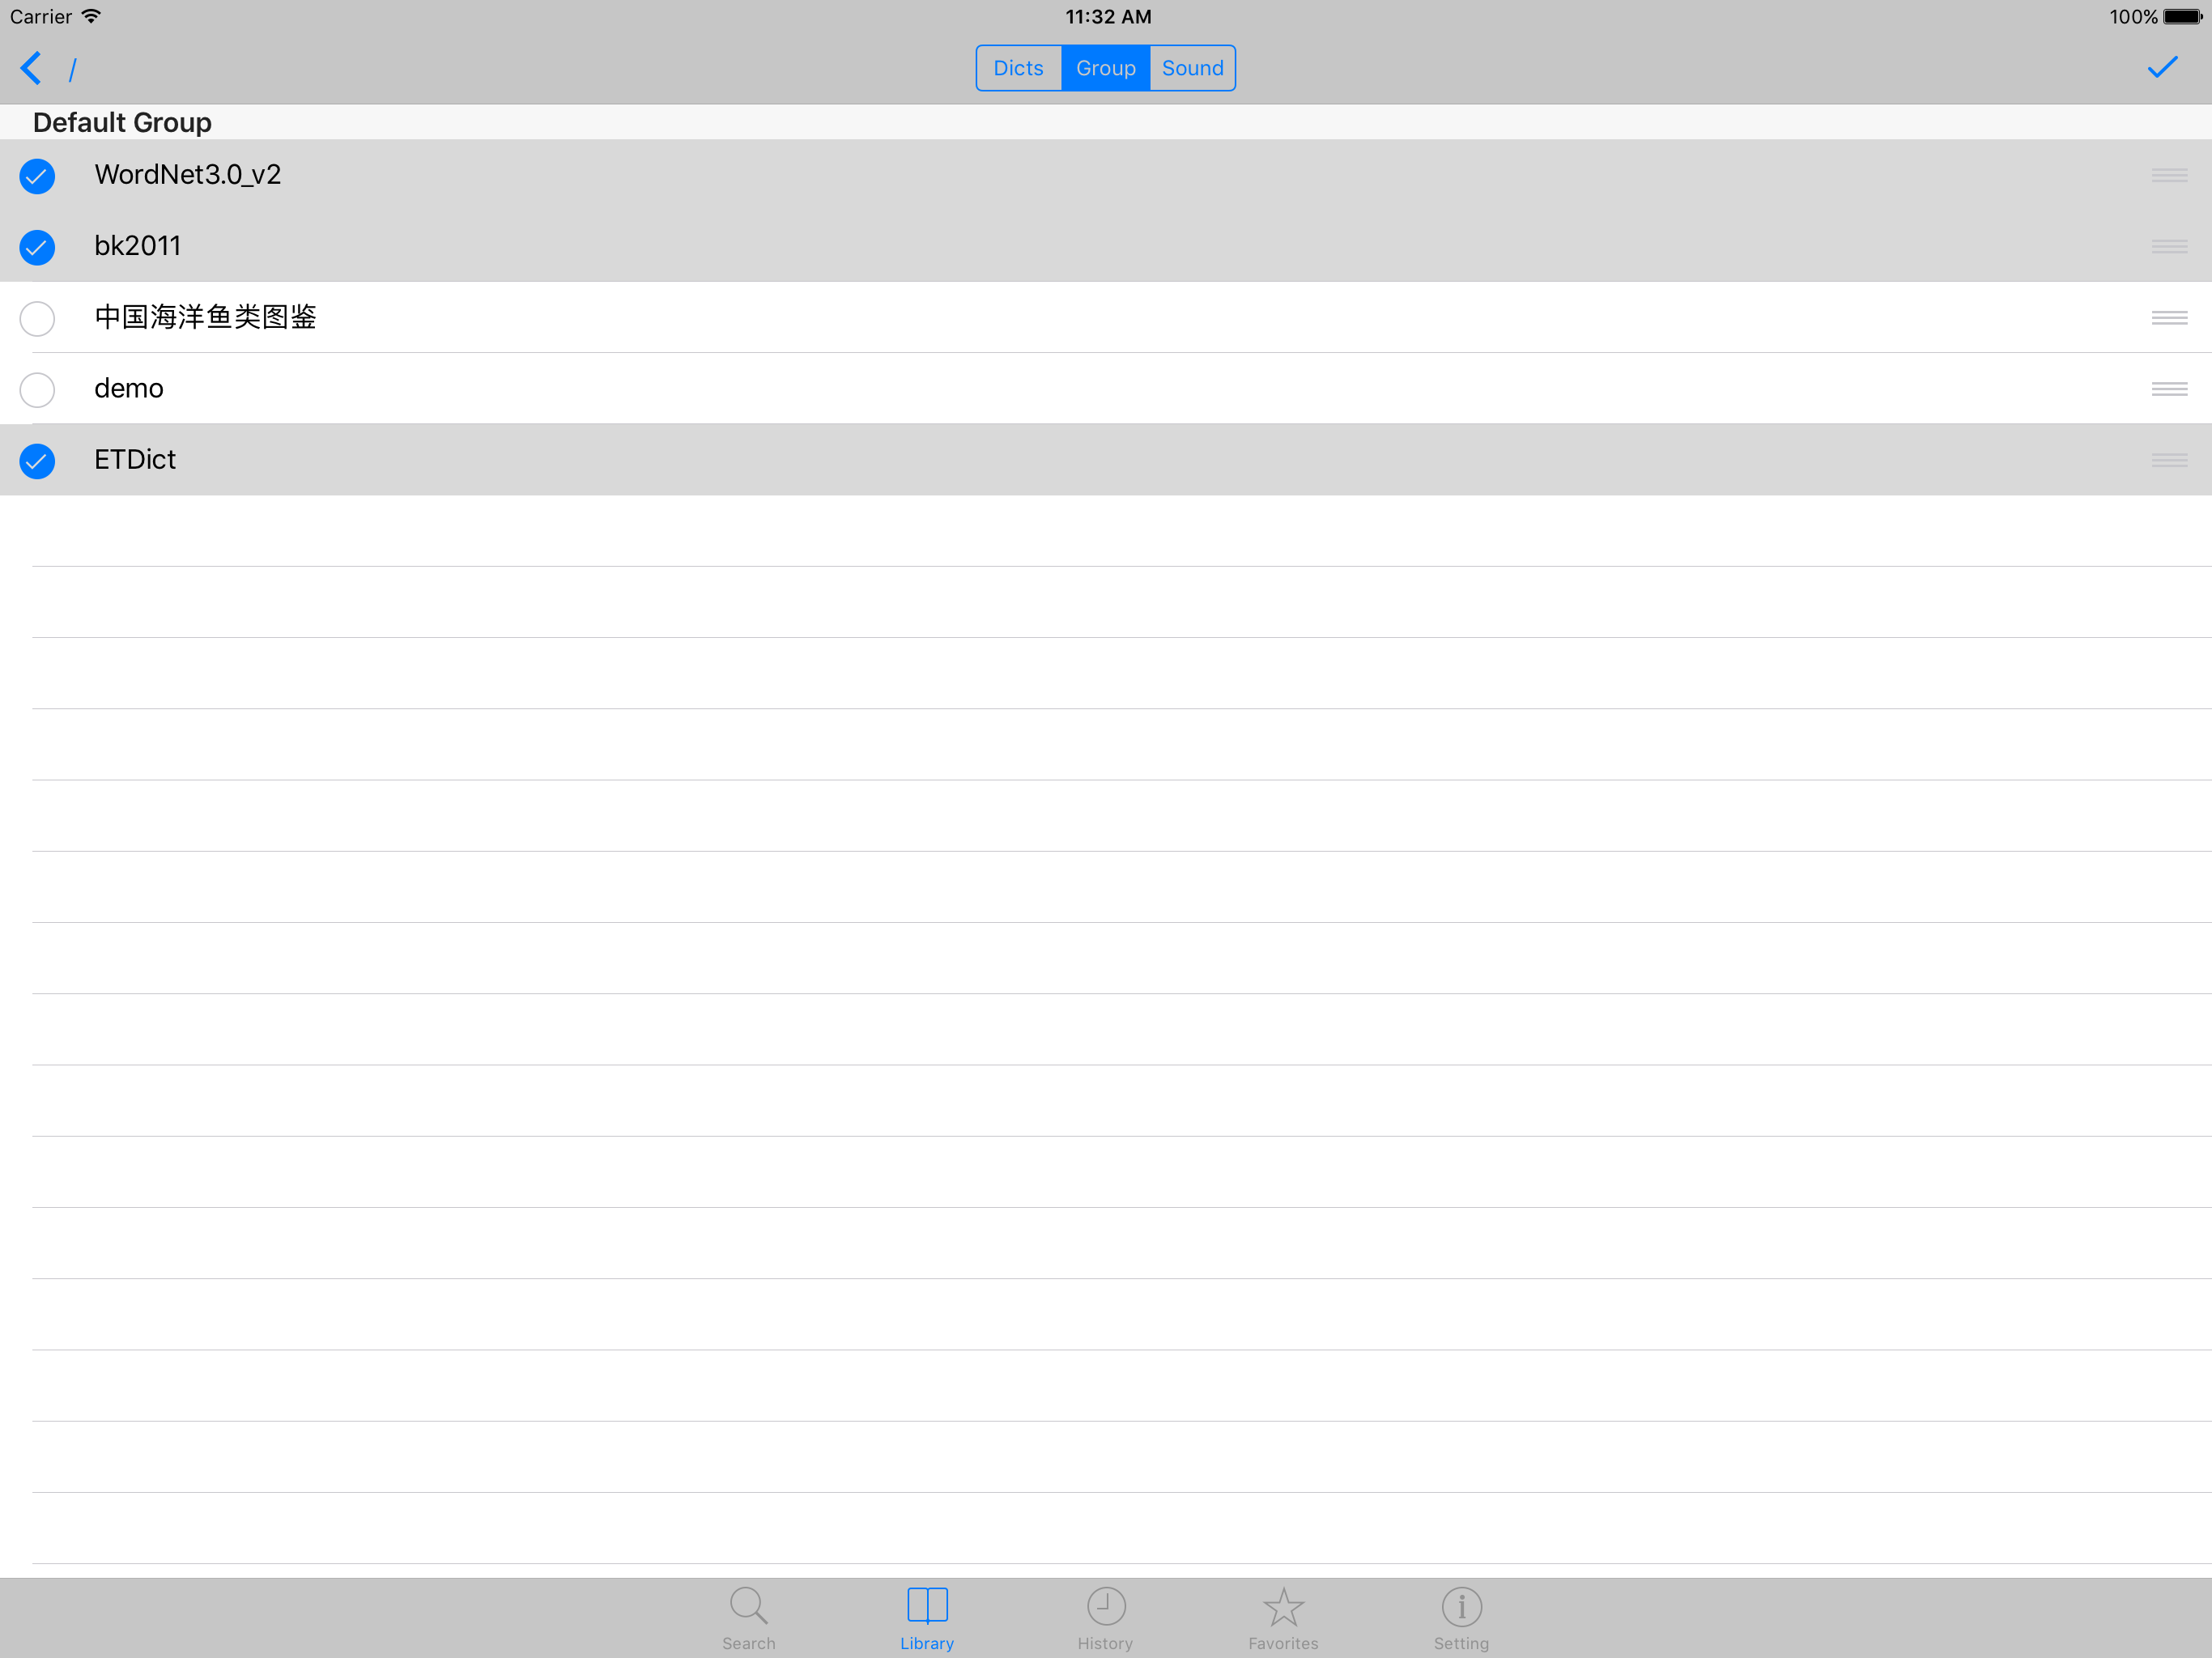Uncheck the bk2011 dictionary
Viewport: 2212px width, 1658px height.
point(37,247)
